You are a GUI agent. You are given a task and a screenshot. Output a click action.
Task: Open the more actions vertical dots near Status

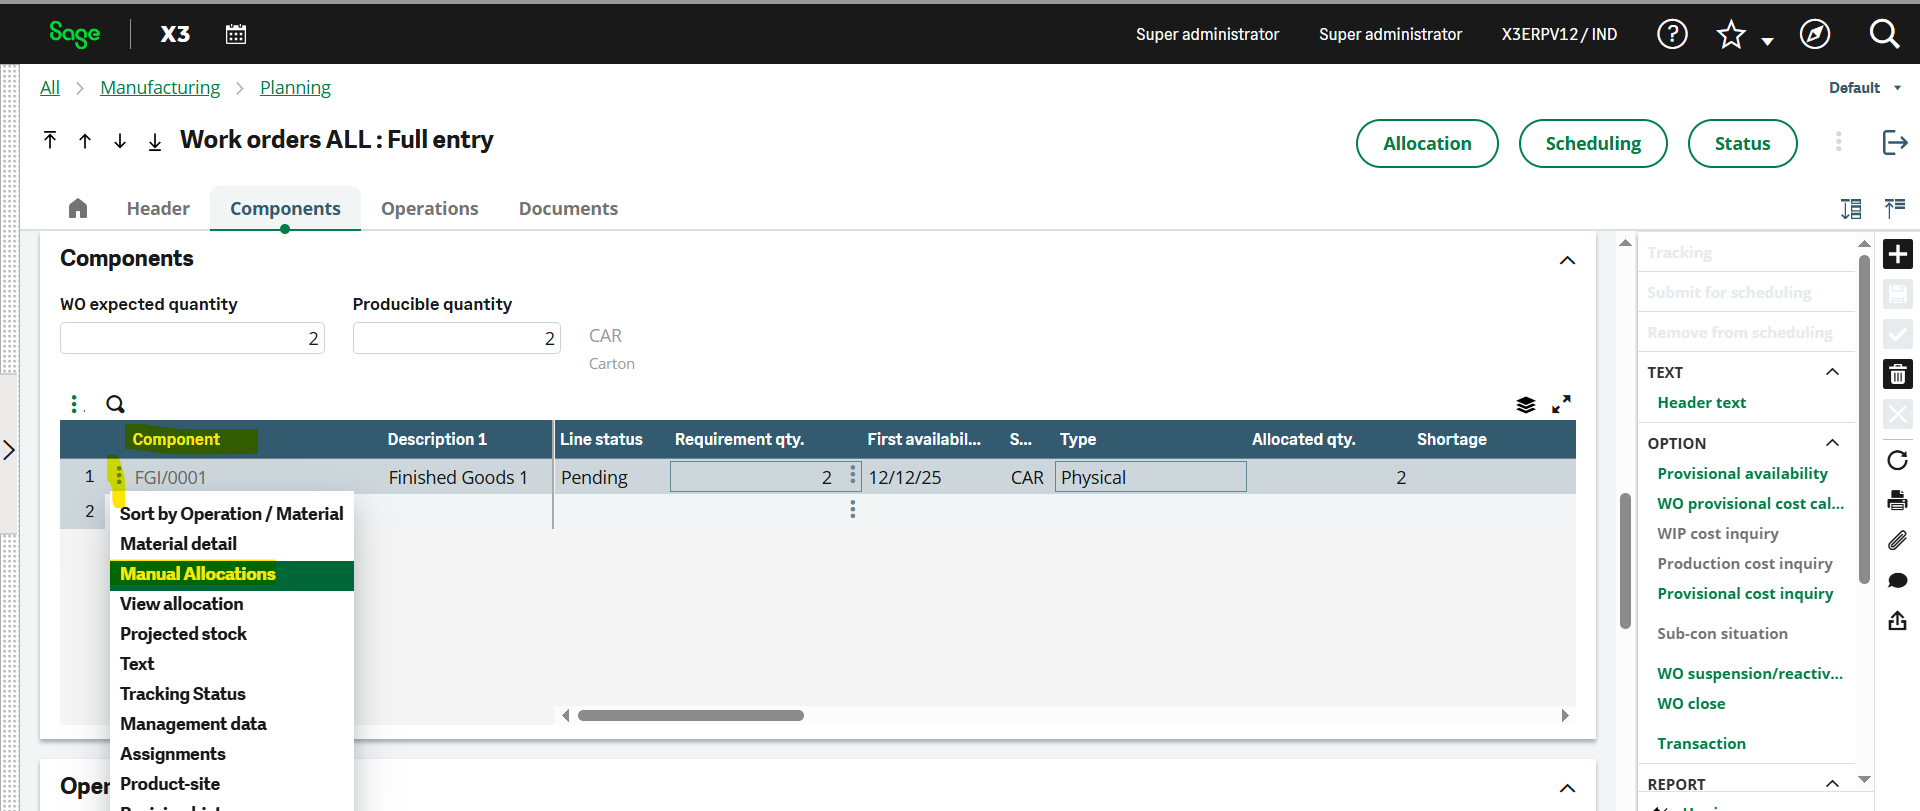1838,142
